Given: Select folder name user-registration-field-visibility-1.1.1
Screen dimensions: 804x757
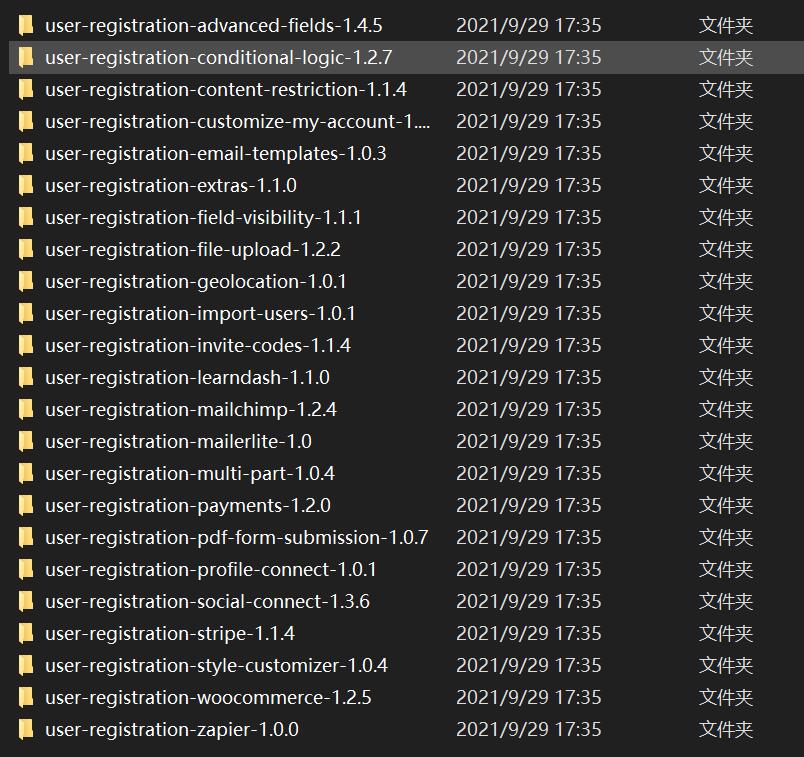Looking at the screenshot, I should click(x=204, y=217).
